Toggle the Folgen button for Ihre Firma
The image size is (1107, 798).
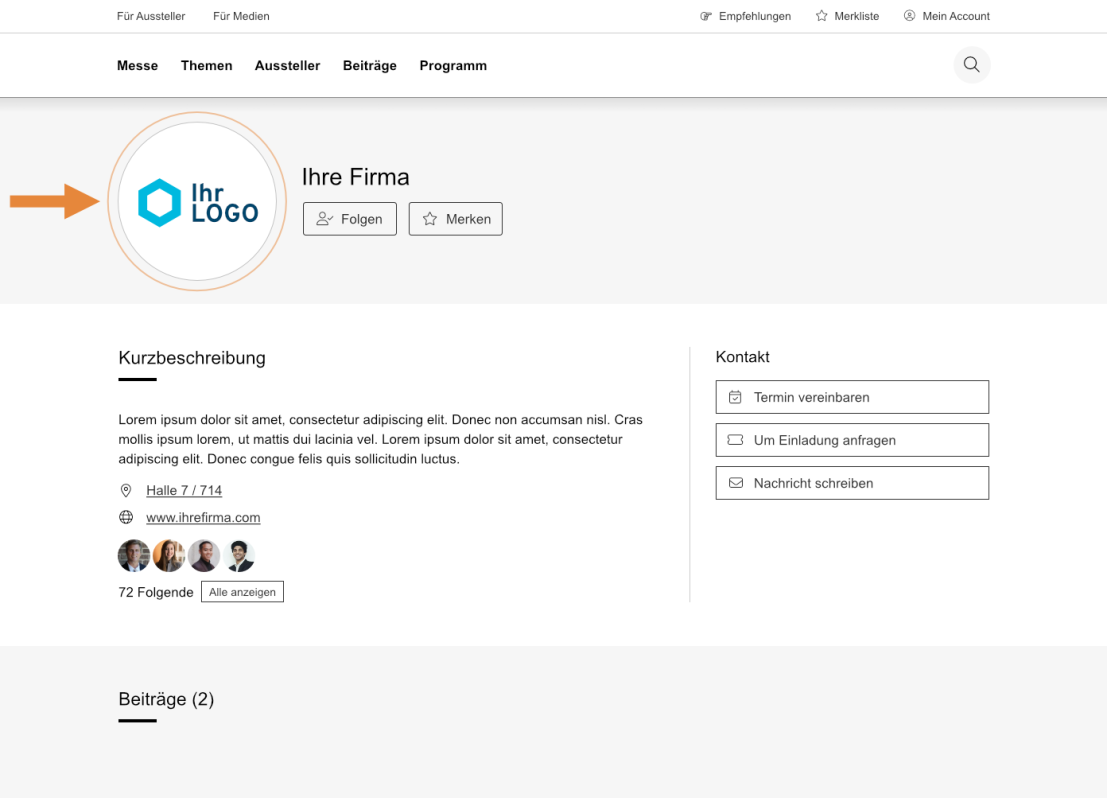tap(349, 218)
